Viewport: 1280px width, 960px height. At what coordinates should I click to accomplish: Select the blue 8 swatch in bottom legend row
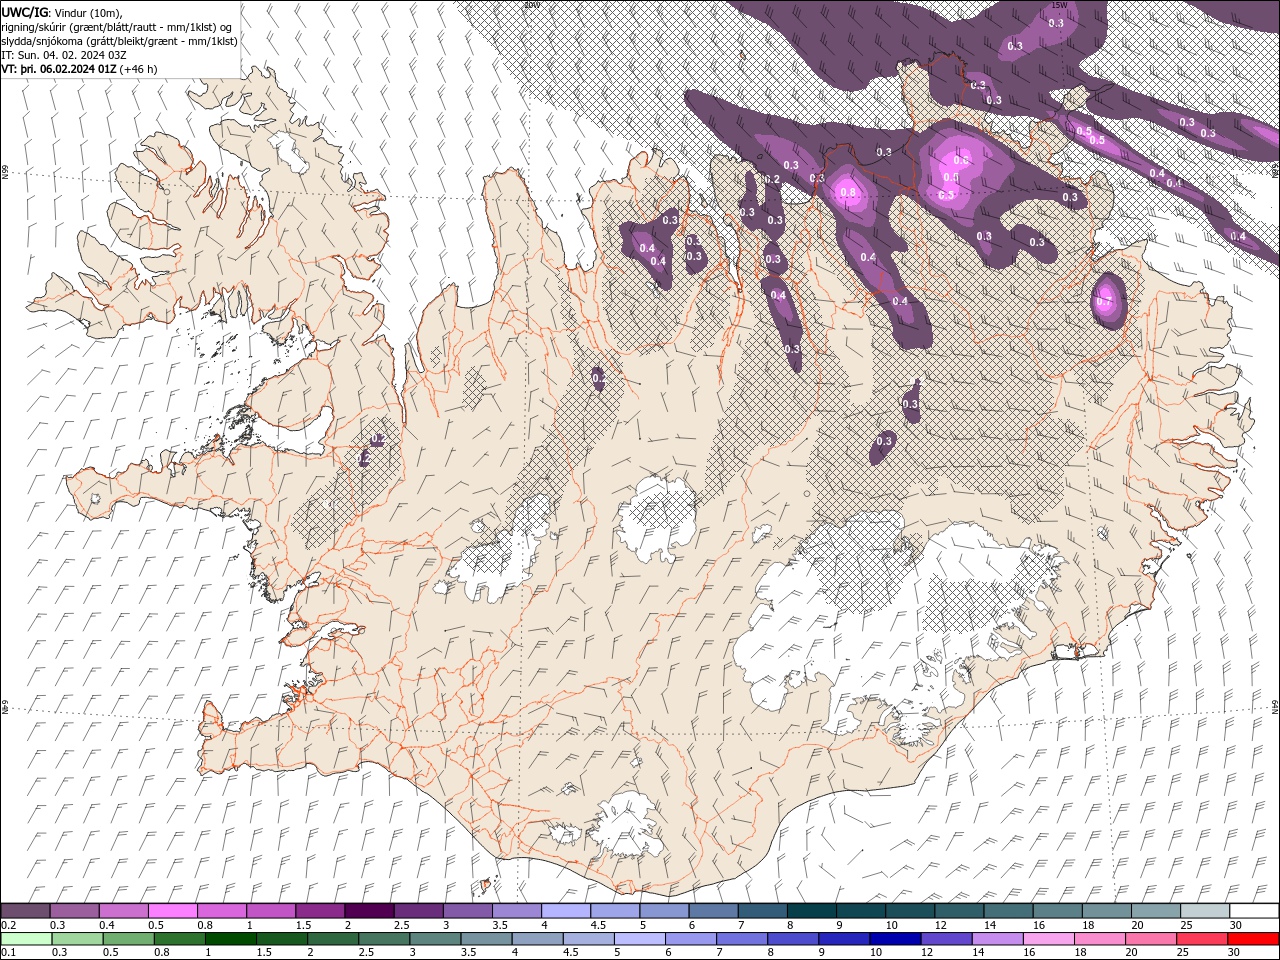(792, 939)
